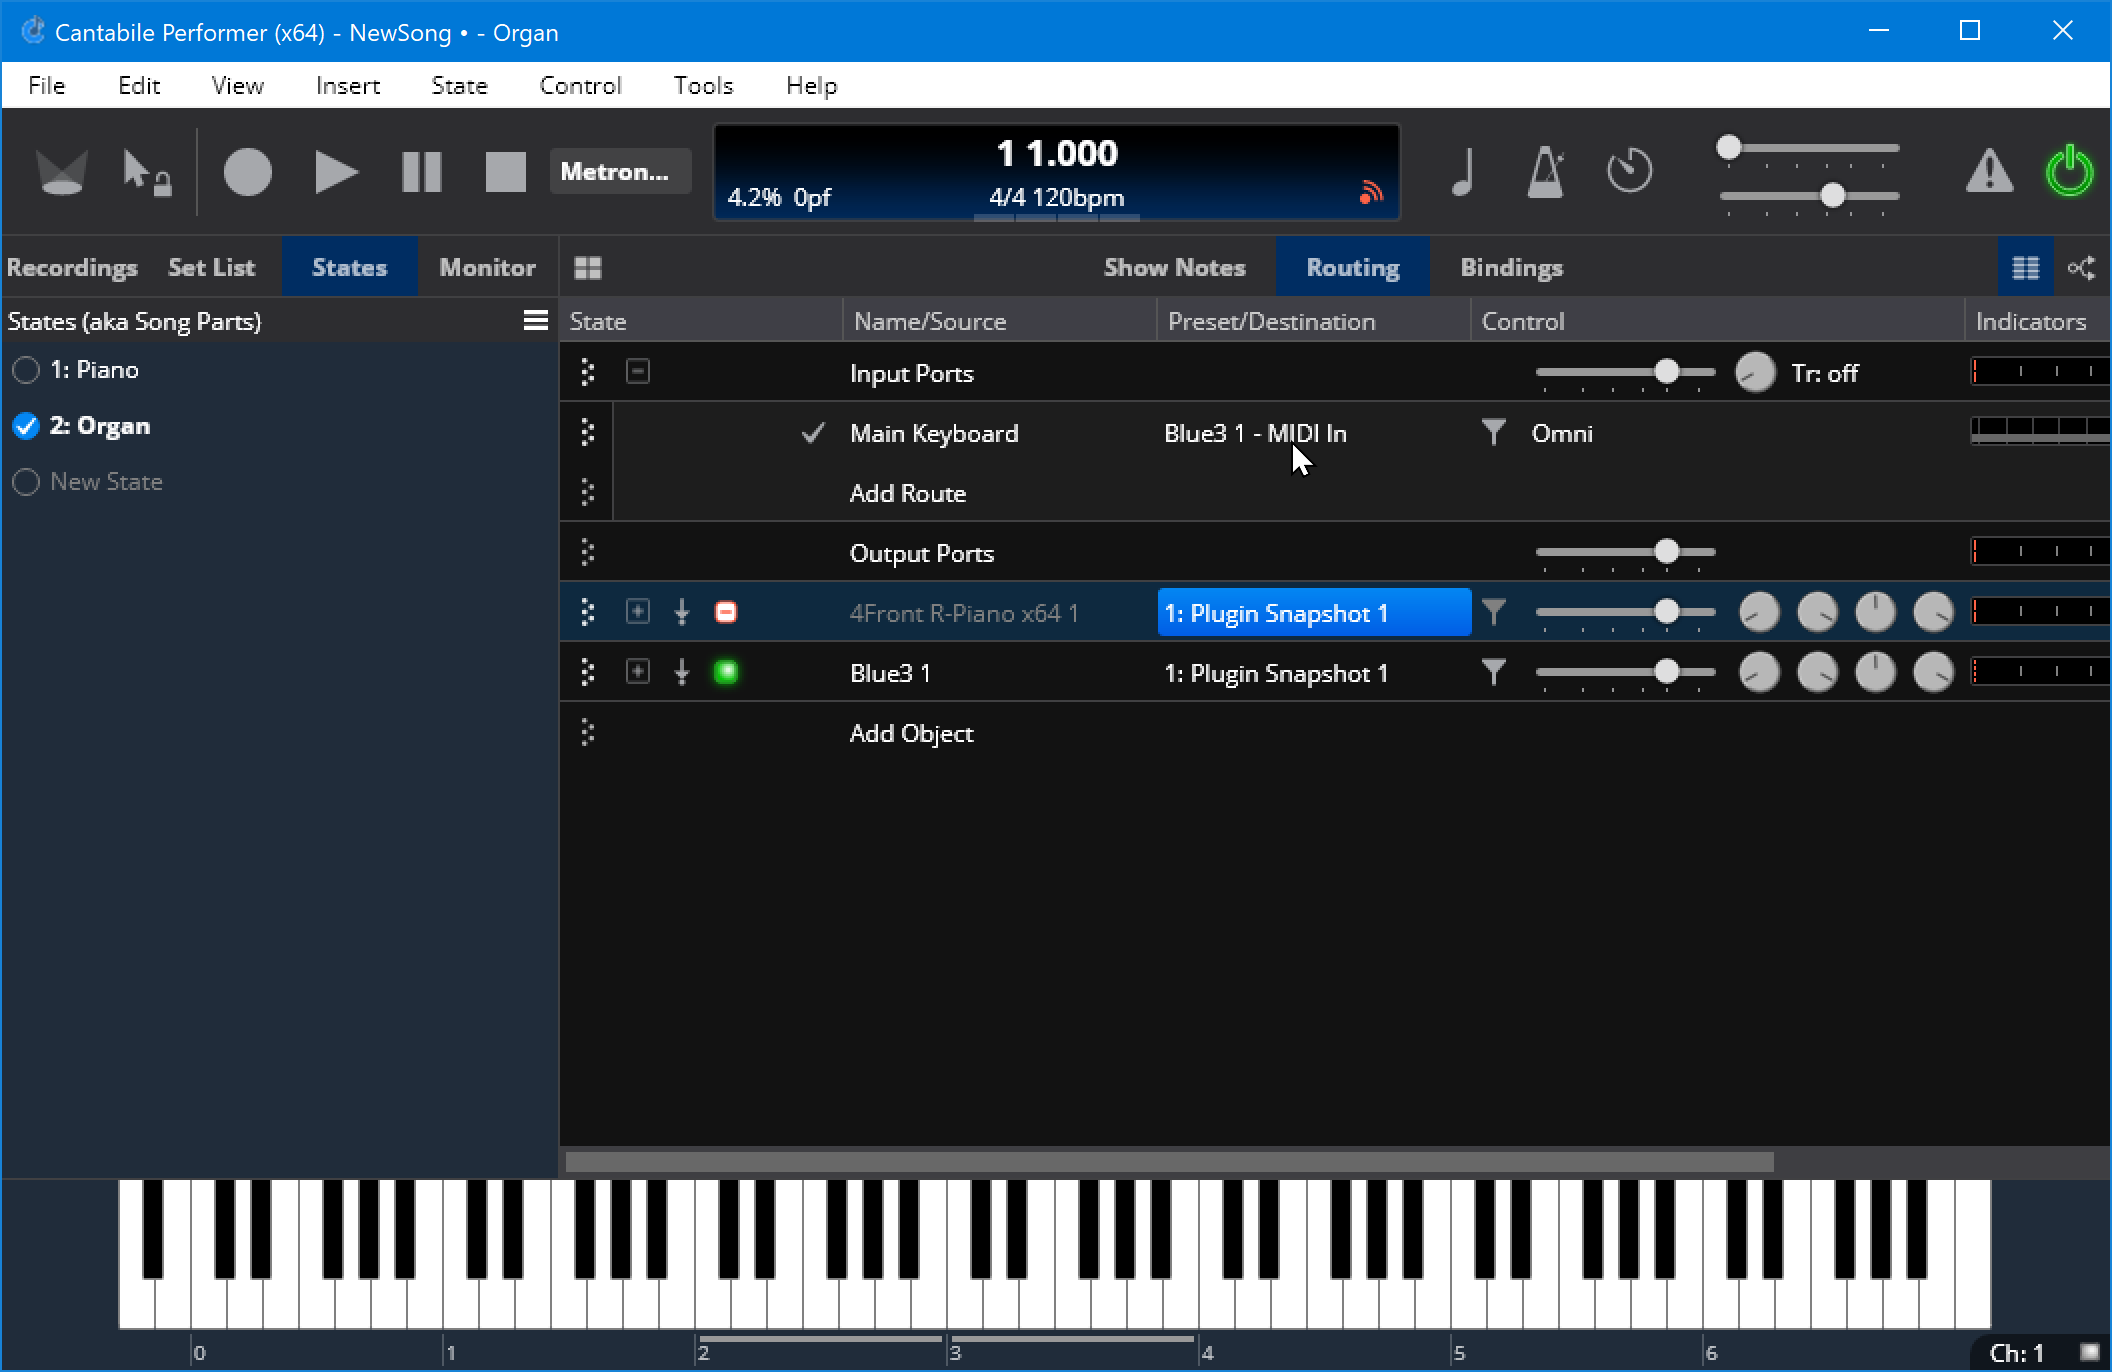Switch to the States tab
Screen dimensions: 2112x1372
click(x=349, y=267)
